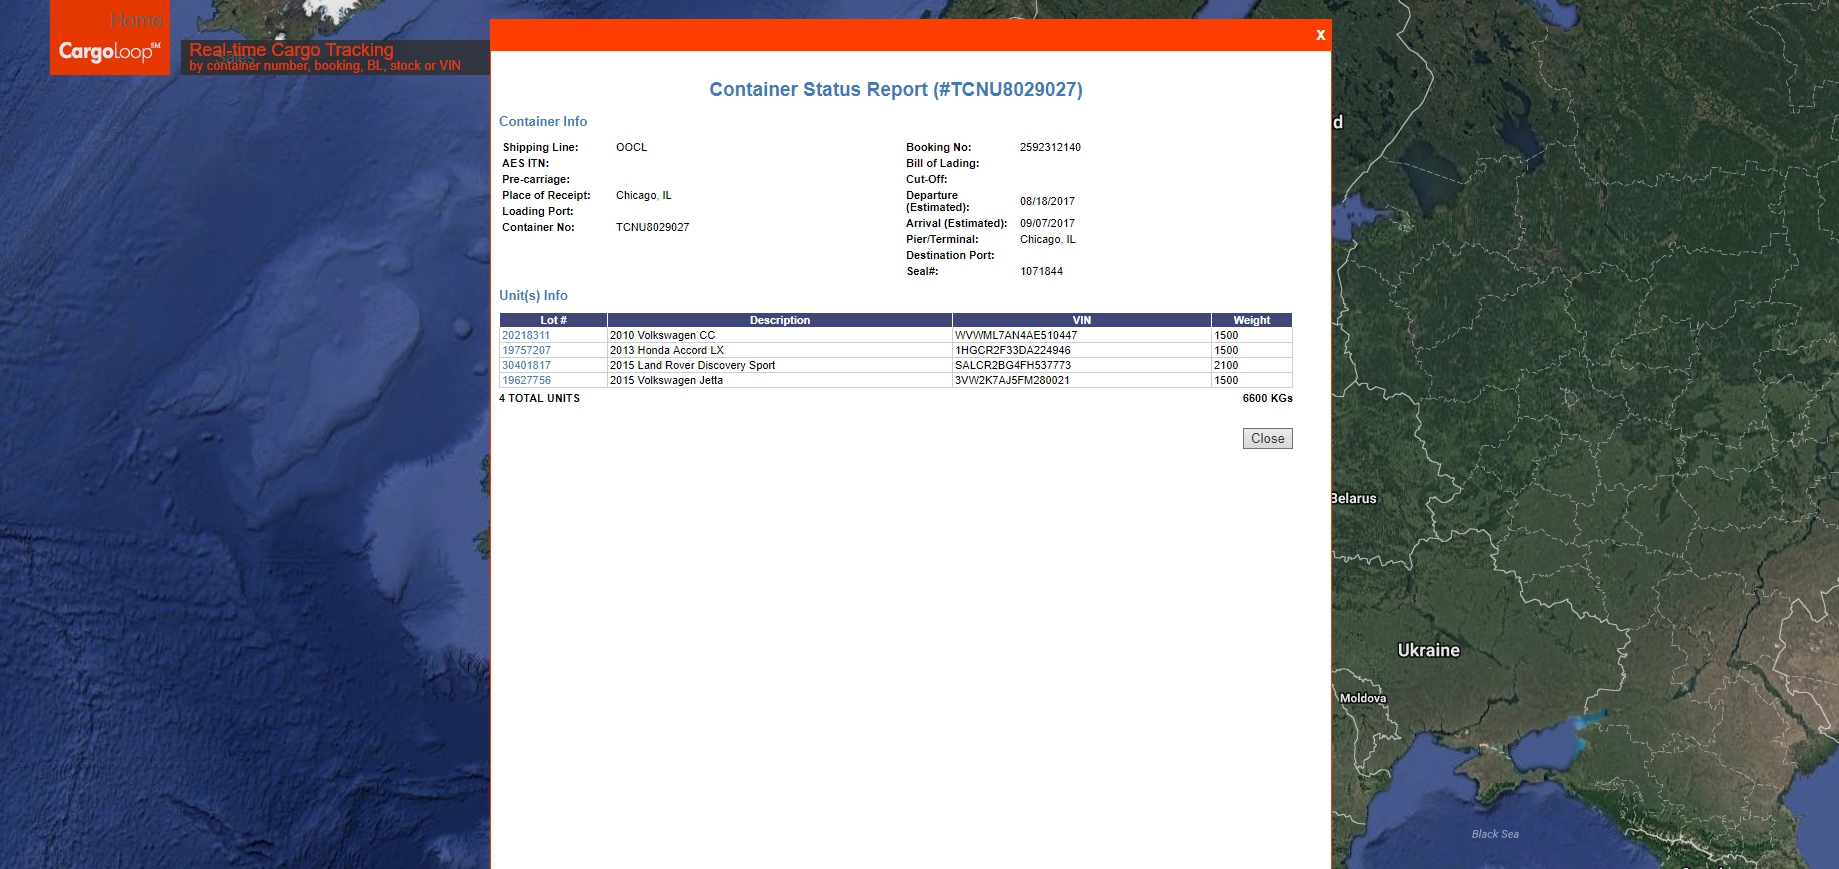This screenshot has width=1839, height=869.
Task: Click the 4 TOTAL UNITS text
Action: pyautogui.click(x=539, y=398)
